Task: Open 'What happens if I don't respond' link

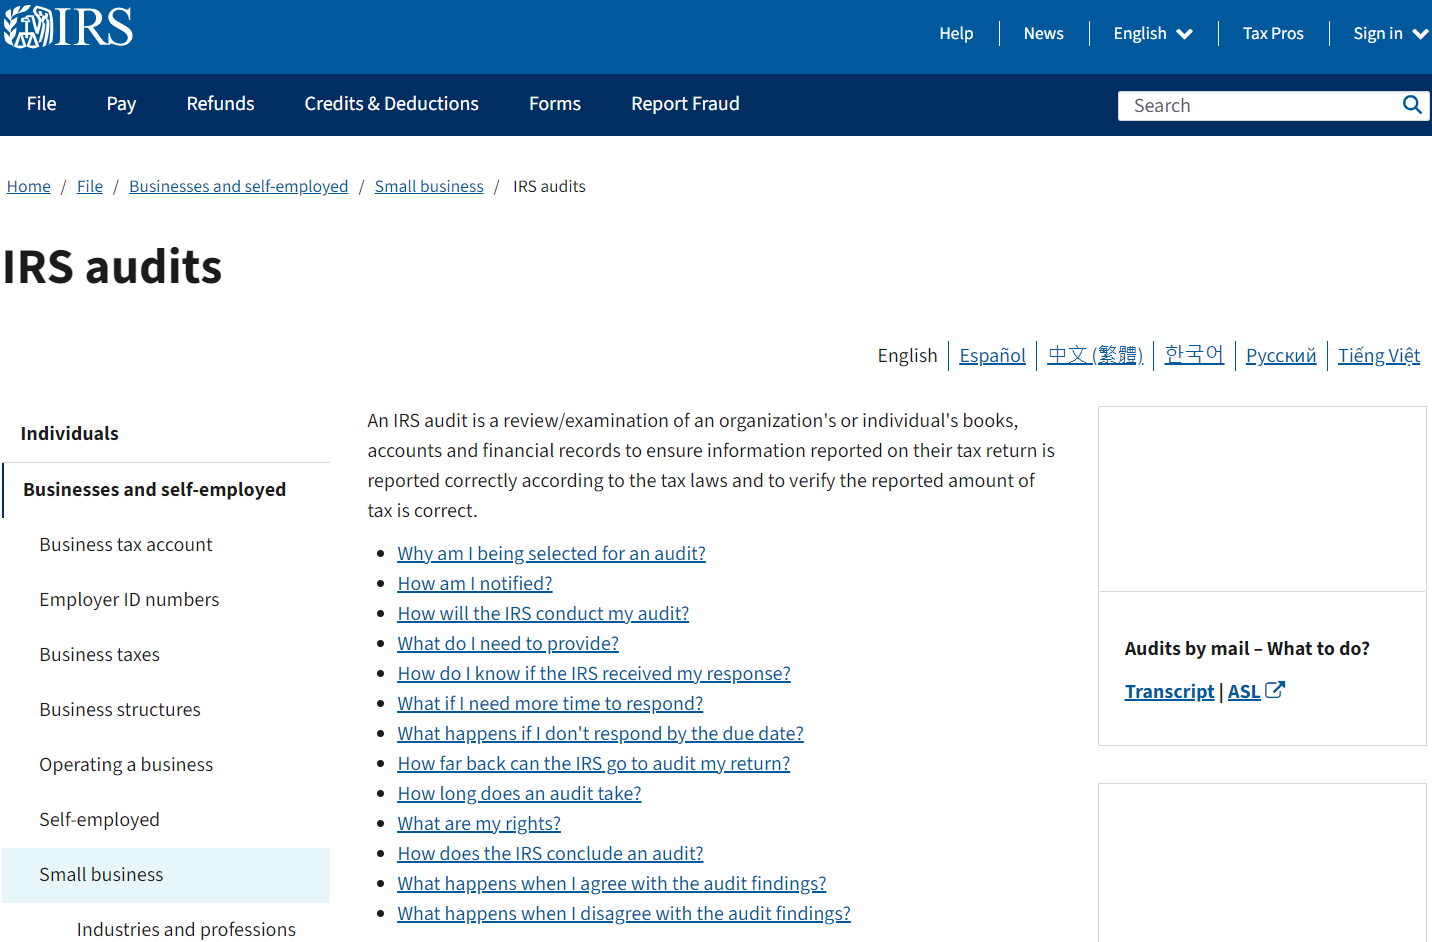Action: 600,734
